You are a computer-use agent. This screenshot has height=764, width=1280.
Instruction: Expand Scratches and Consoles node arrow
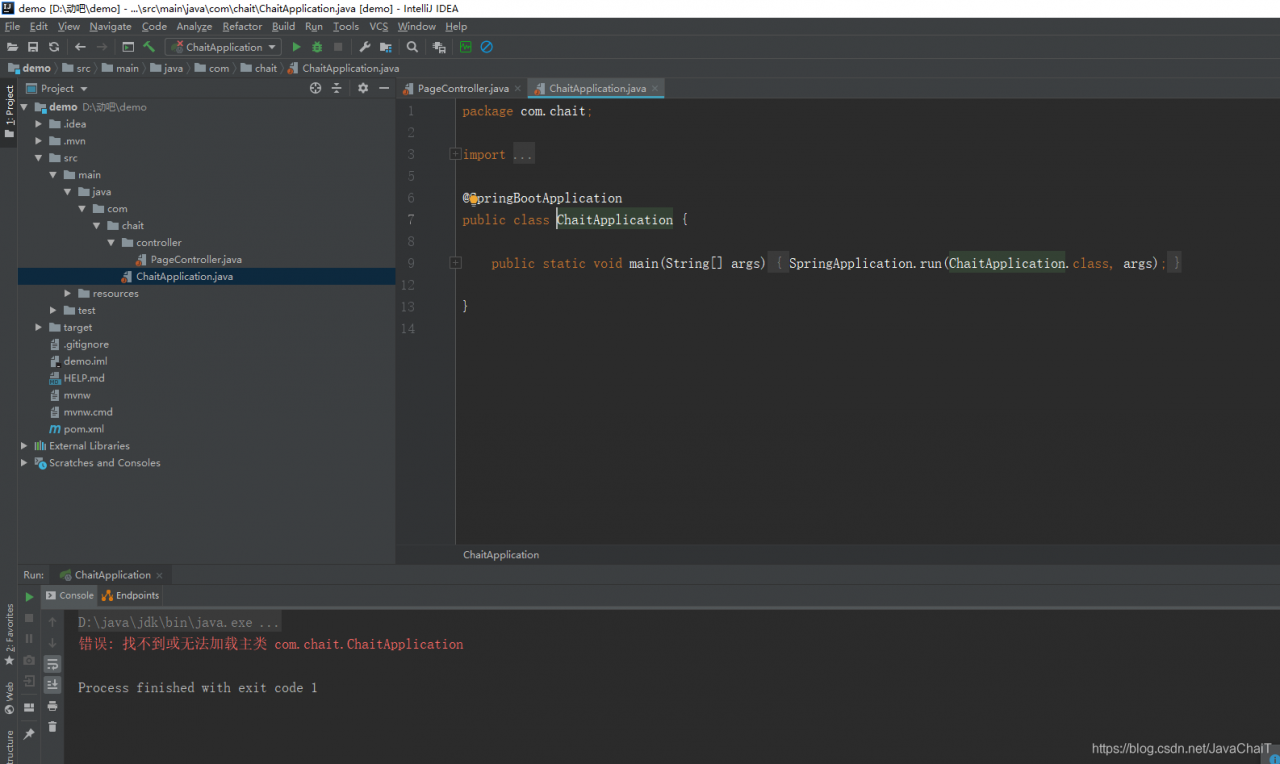[24, 463]
